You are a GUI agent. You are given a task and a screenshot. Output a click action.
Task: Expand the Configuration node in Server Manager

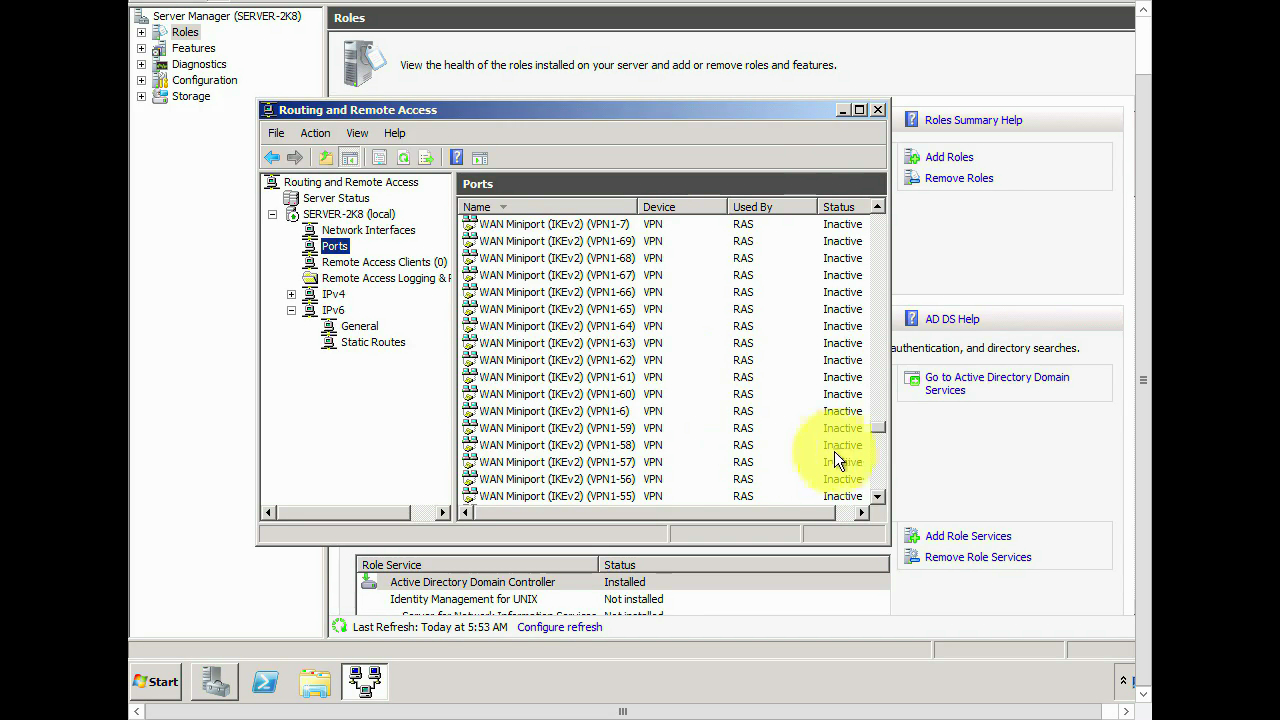(141, 80)
